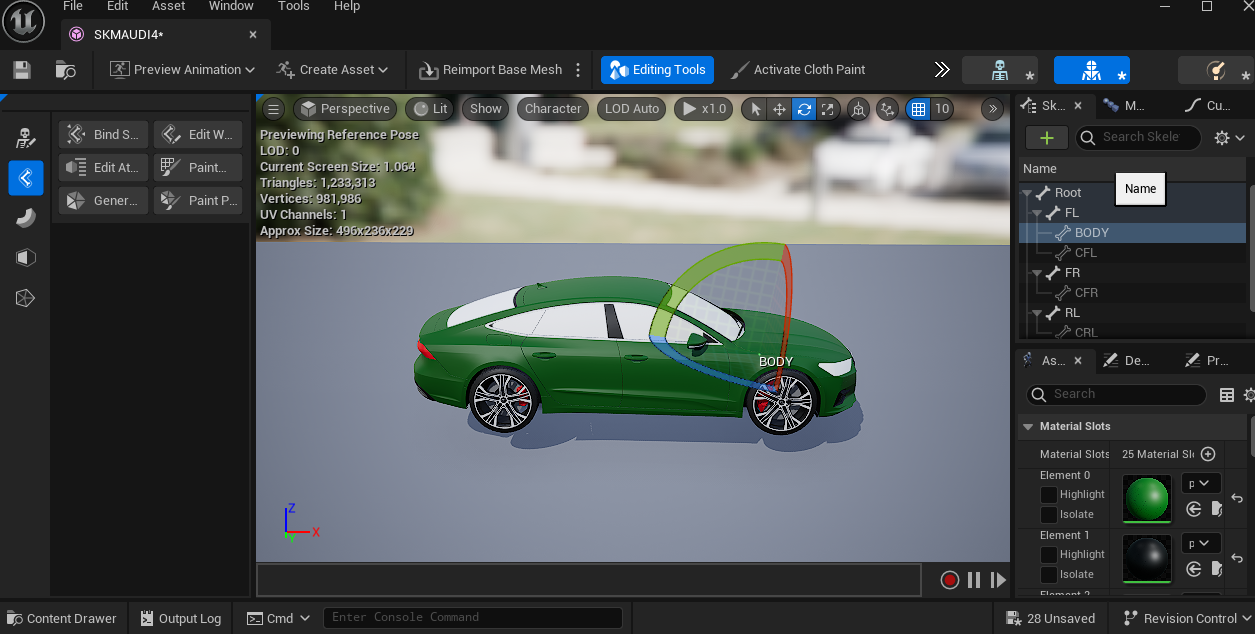1255x634 pixels.
Task: Select the cube-shaped sidebar mode icon
Action: (x=26, y=258)
